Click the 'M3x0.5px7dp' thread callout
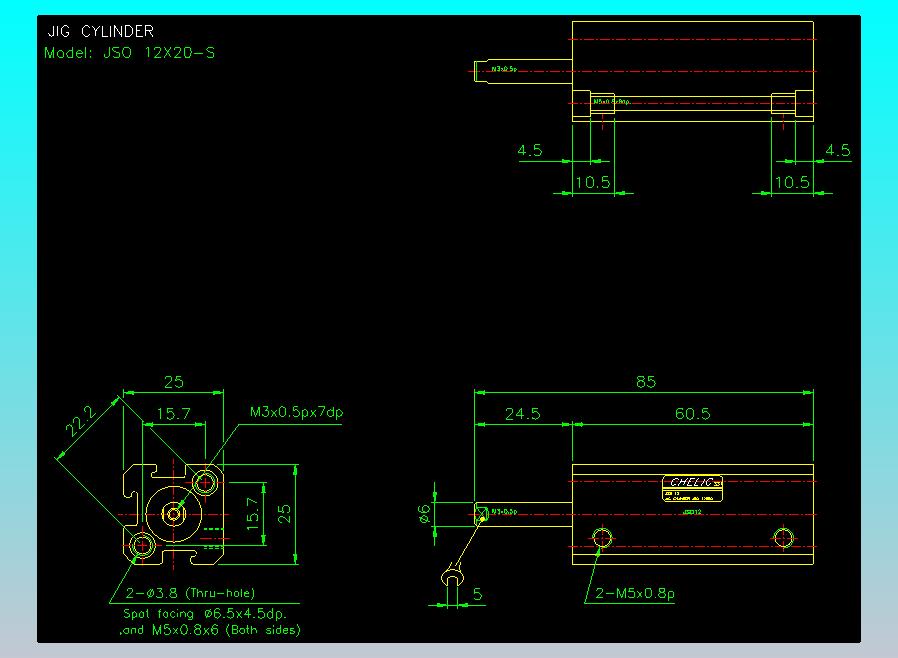The image size is (898, 658). click(297, 412)
